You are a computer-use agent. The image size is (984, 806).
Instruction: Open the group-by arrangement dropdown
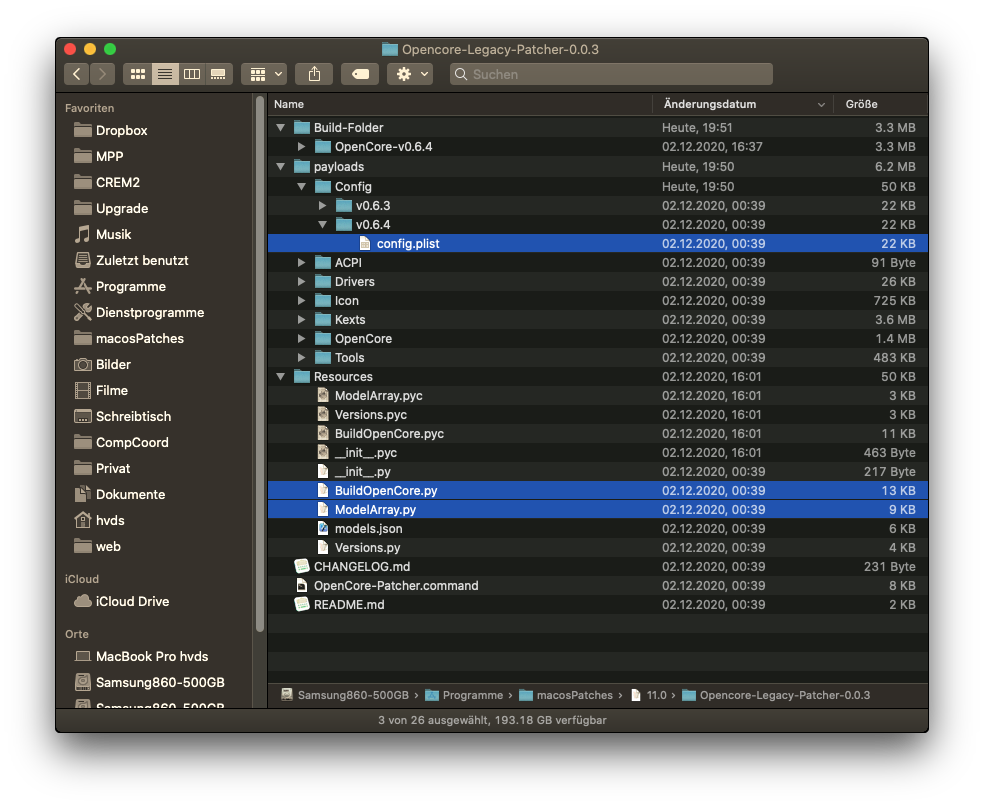(264, 74)
